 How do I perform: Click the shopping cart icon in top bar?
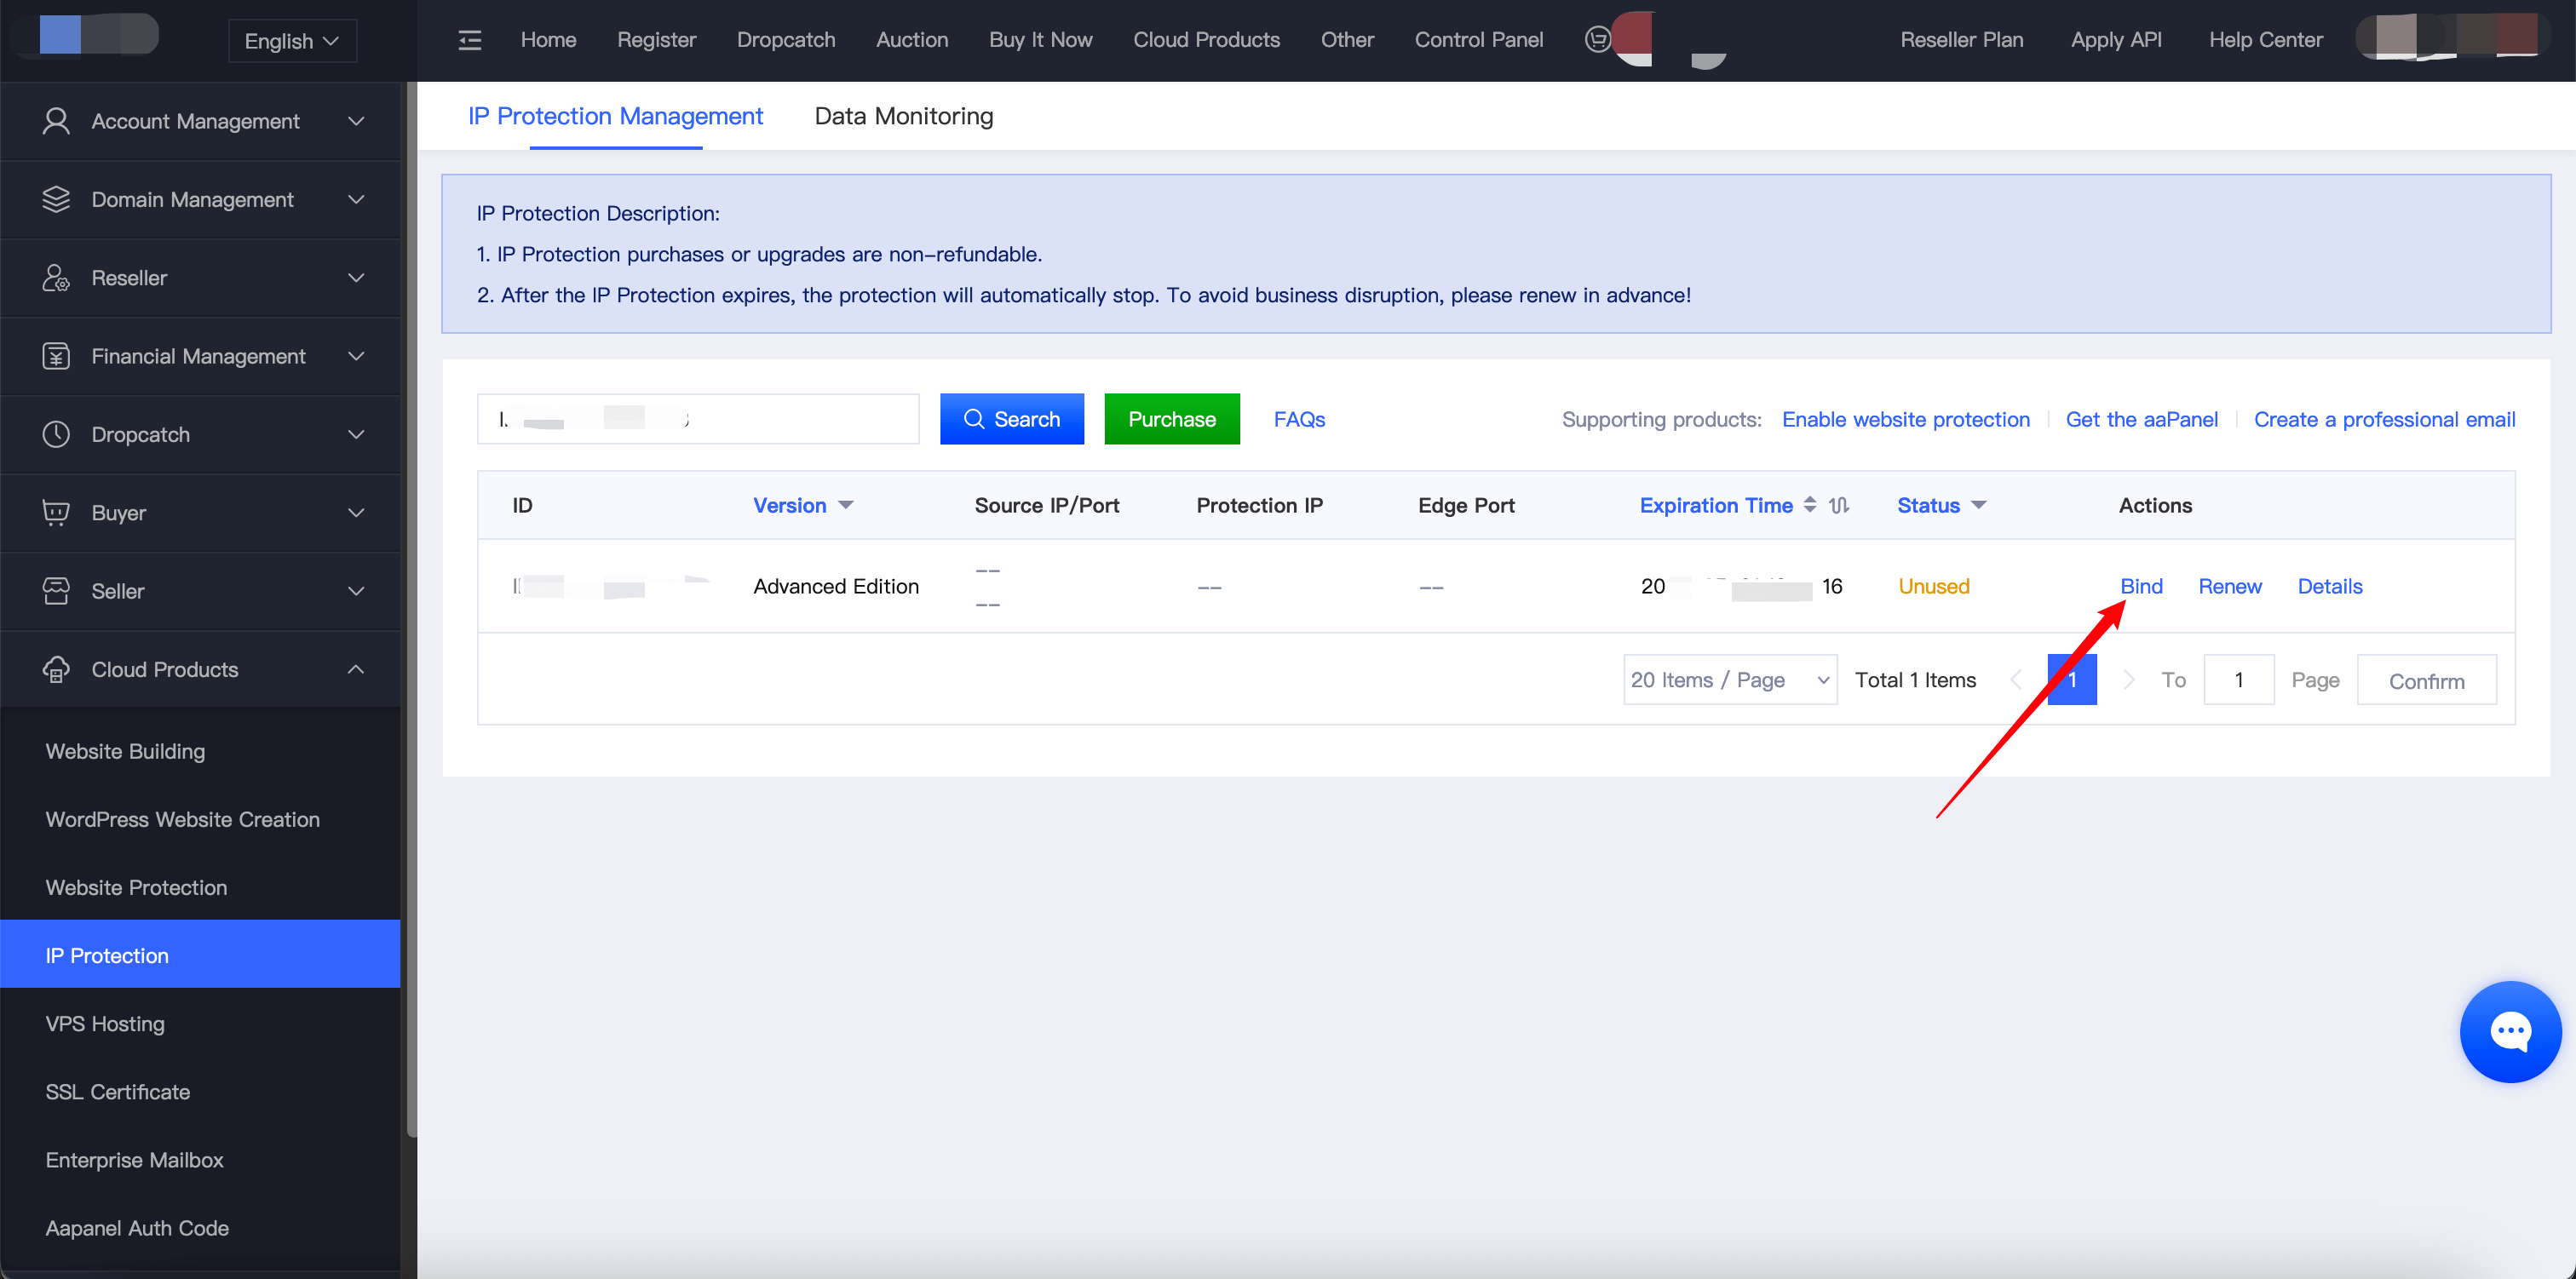point(1597,40)
